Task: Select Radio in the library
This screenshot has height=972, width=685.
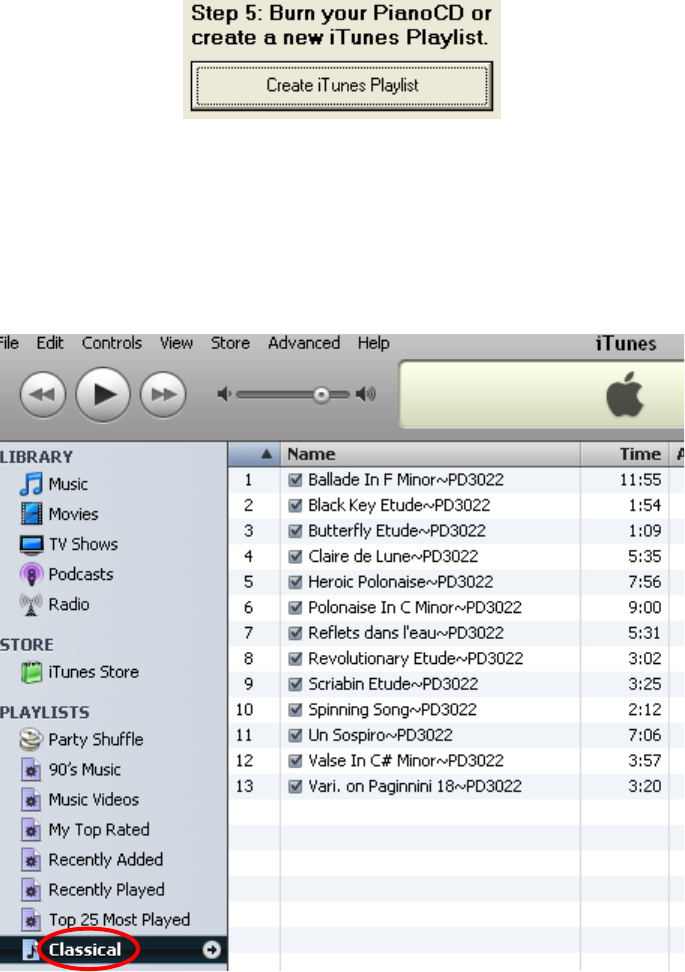Action: 69,604
